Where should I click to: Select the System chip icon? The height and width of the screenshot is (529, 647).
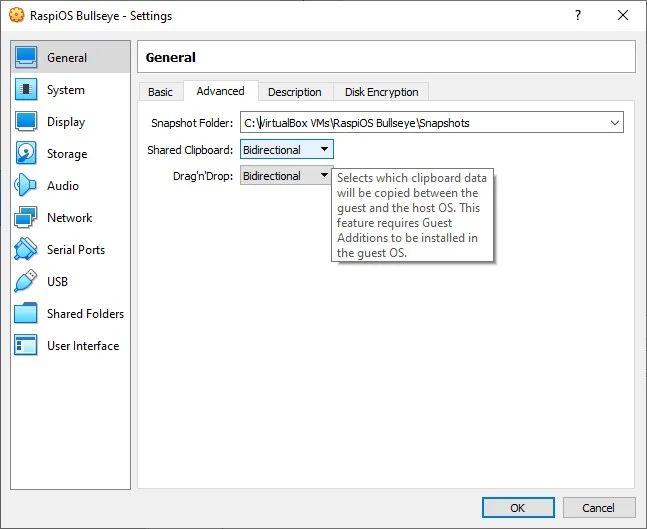[x=26, y=90]
